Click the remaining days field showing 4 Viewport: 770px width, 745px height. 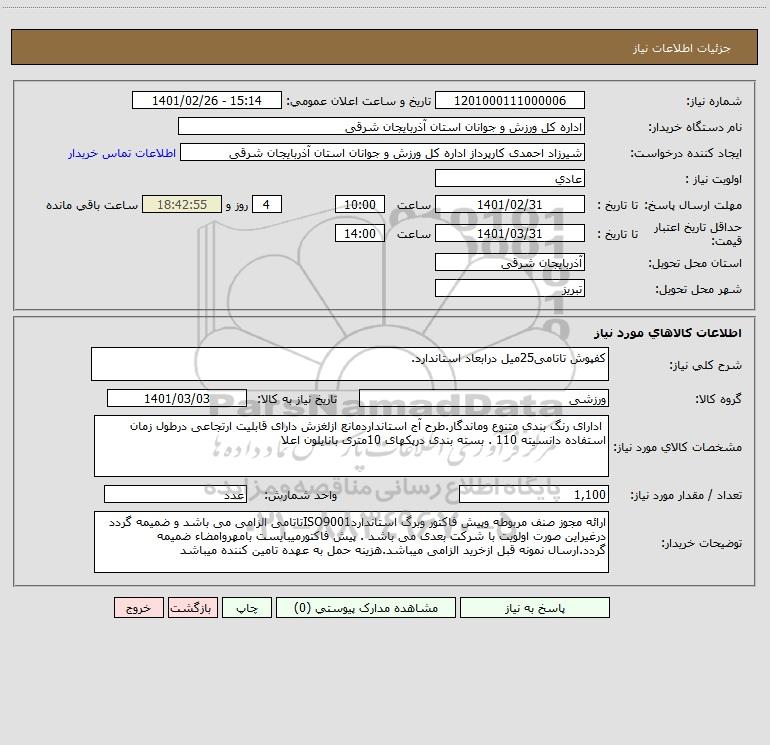click(x=267, y=205)
